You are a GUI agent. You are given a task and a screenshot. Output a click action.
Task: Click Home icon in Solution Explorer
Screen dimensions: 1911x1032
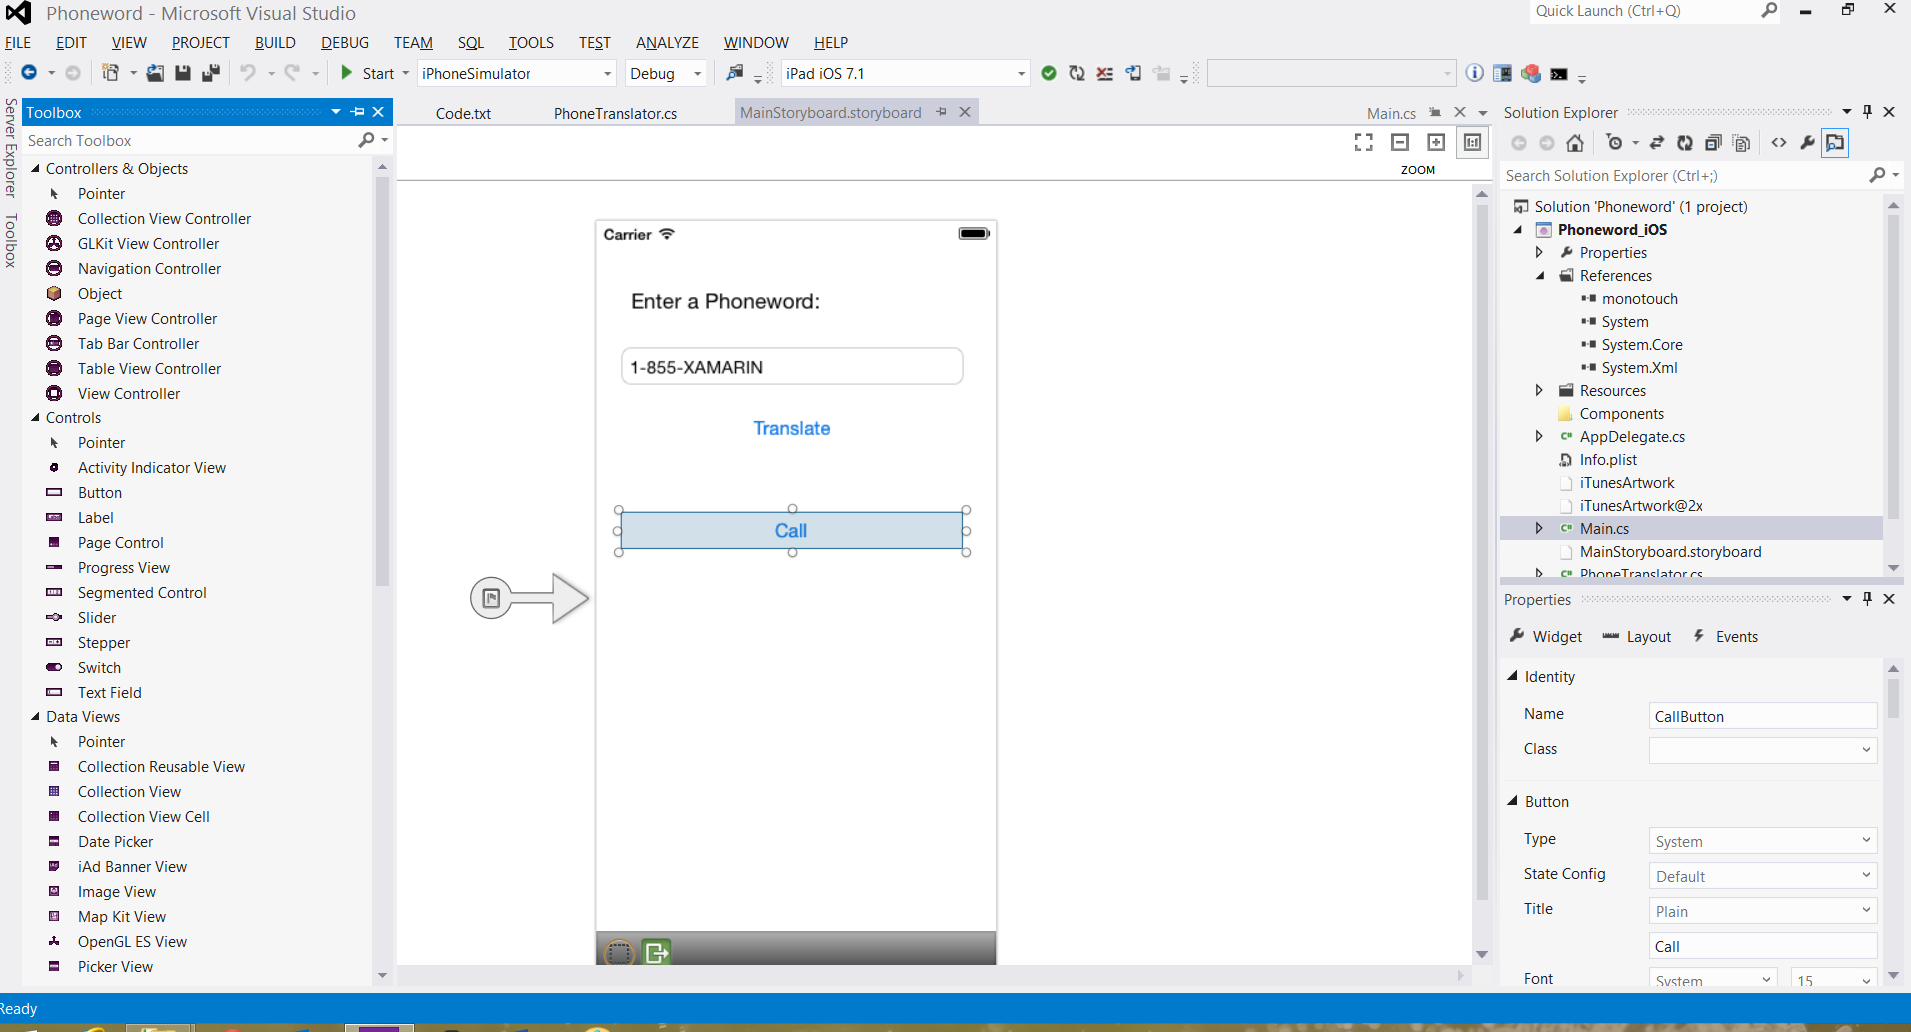coord(1575,143)
